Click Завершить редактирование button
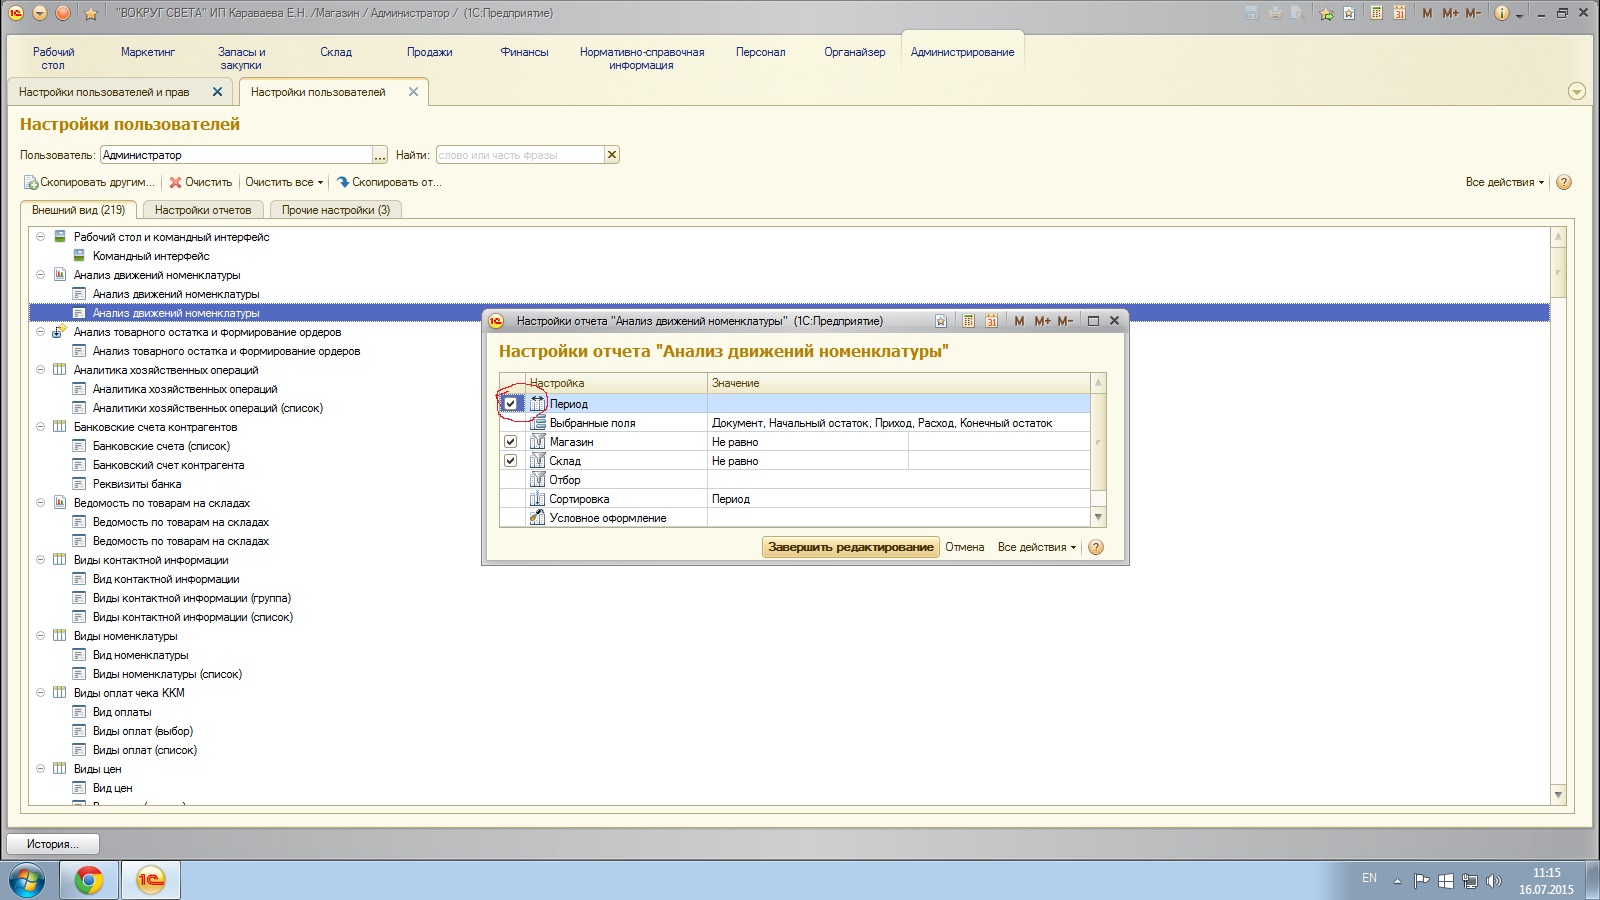Viewport: 1600px width, 900px height. pos(851,547)
